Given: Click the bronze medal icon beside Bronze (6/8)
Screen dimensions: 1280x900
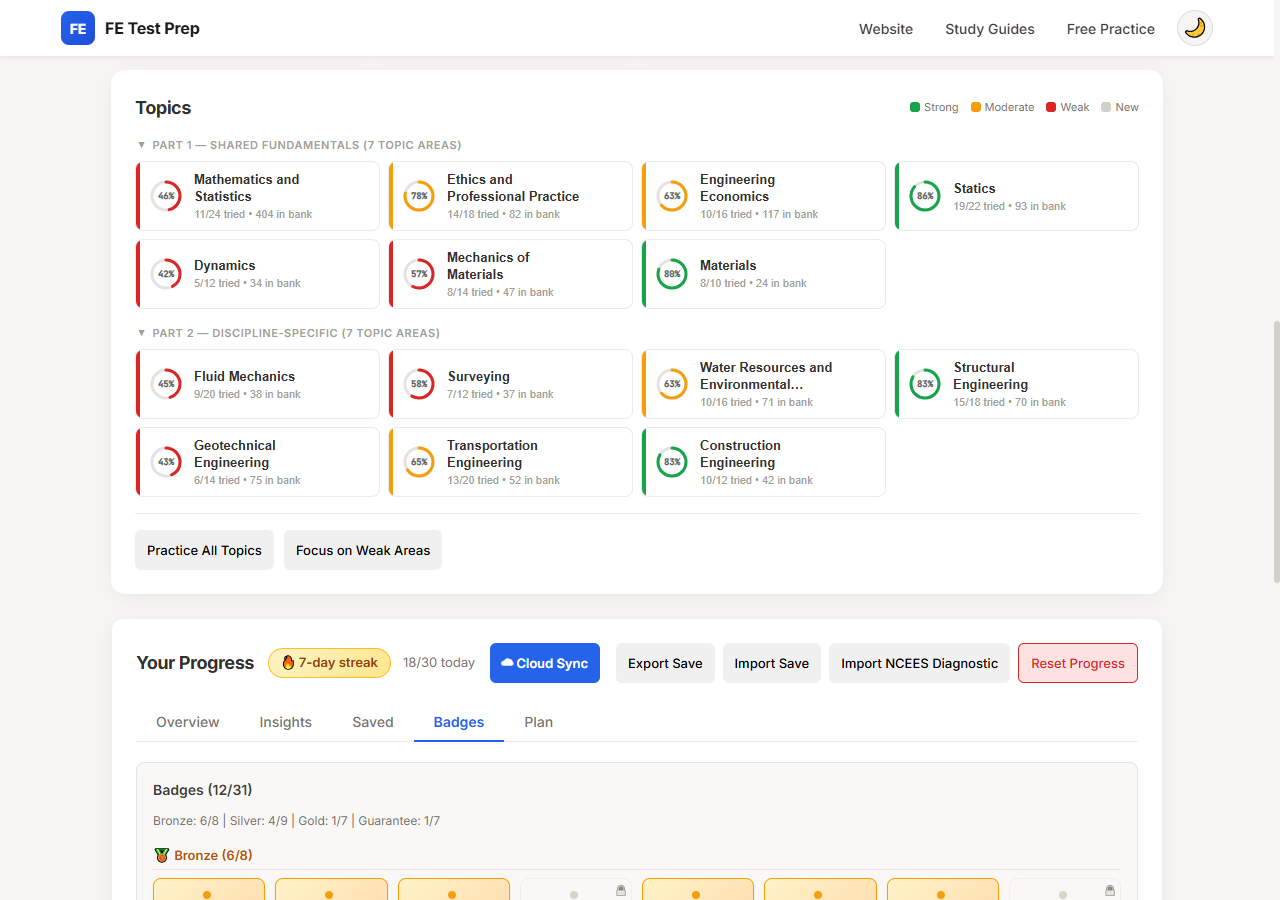Looking at the screenshot, I should [162, 856].
